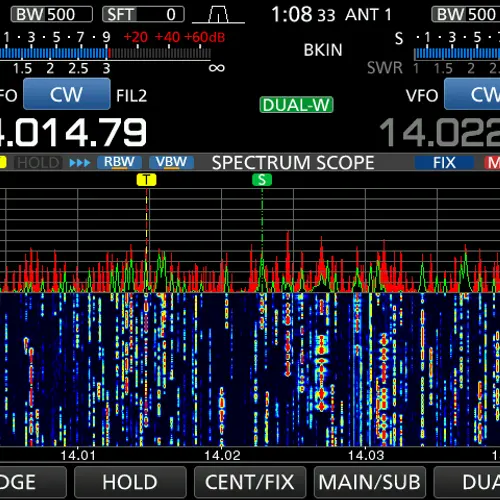Screen dimensions: 500x500
Task: Click the scope speed triple-arrow icon
Action: [80, 163]
